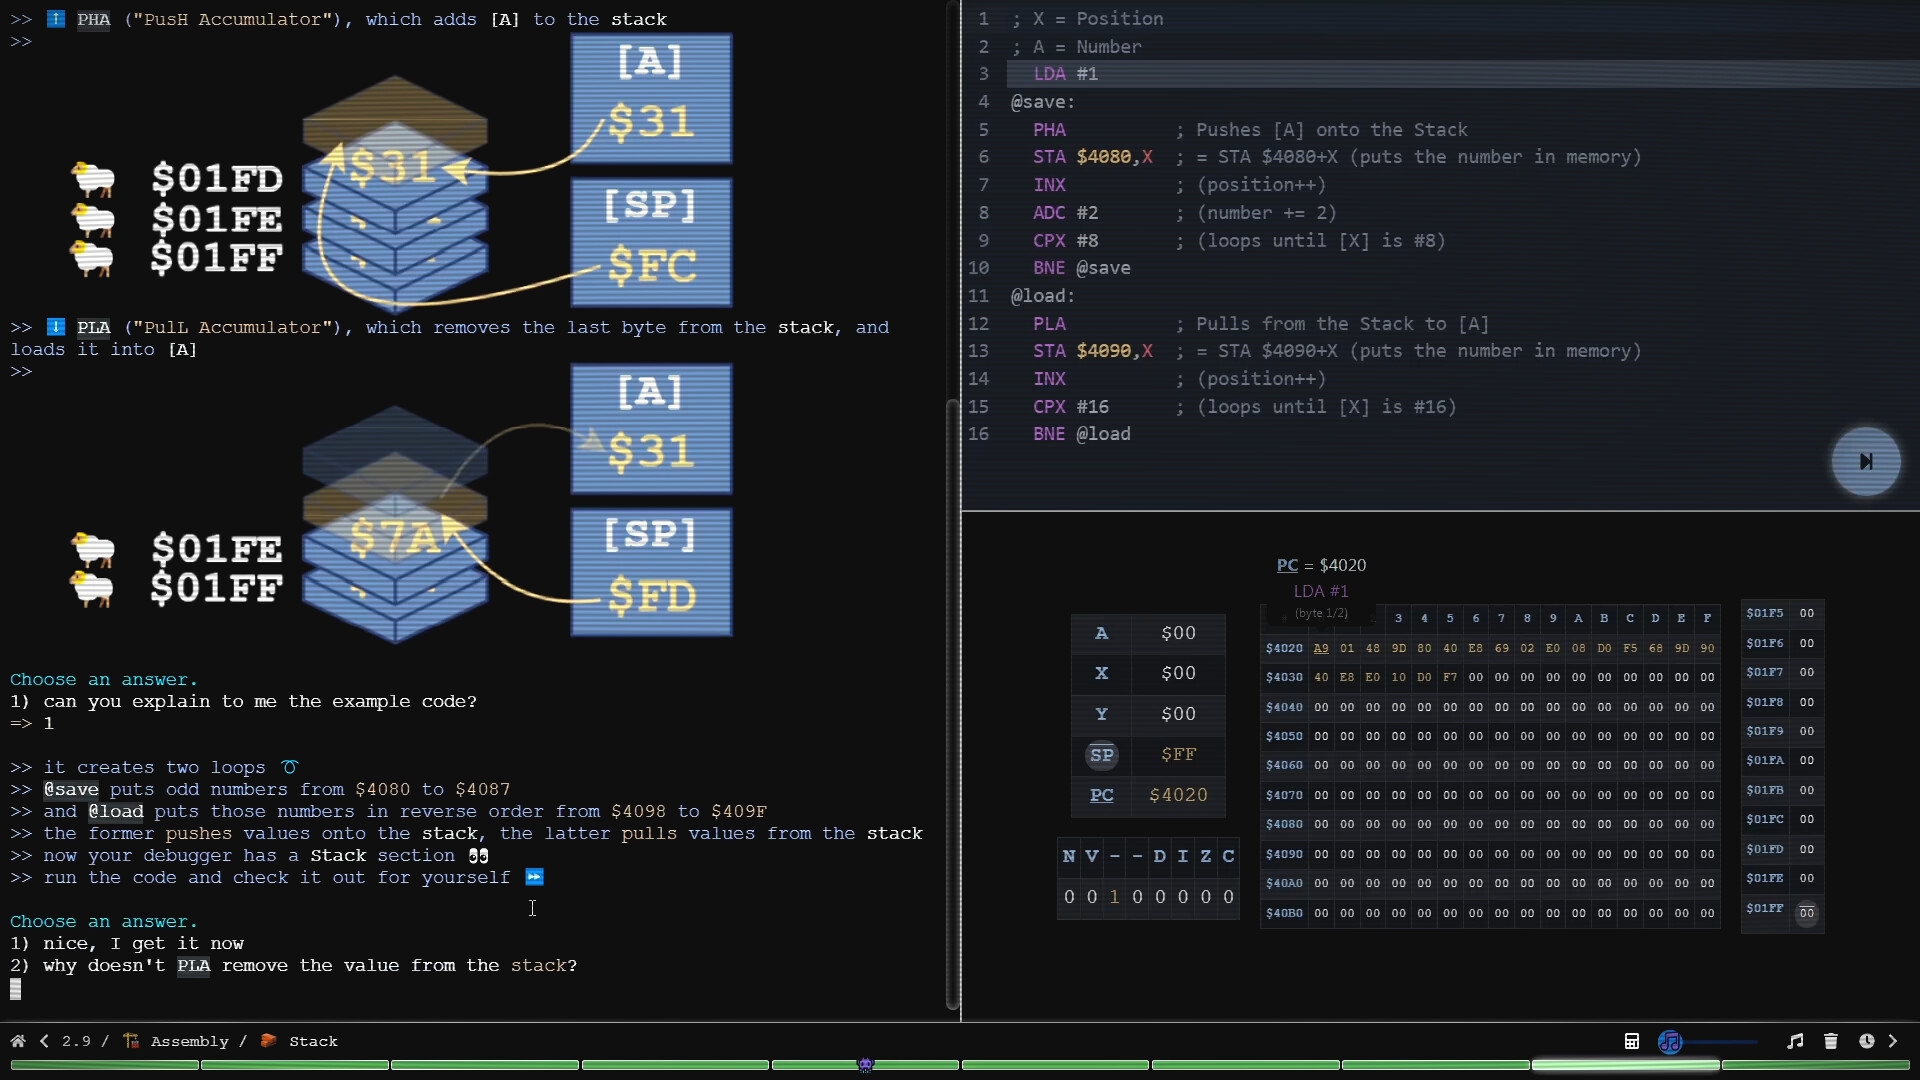The height and width of the screenshot is (1080, 1920).
Task: Click the clipboard icon beside PHA
Action: (56, 18)
